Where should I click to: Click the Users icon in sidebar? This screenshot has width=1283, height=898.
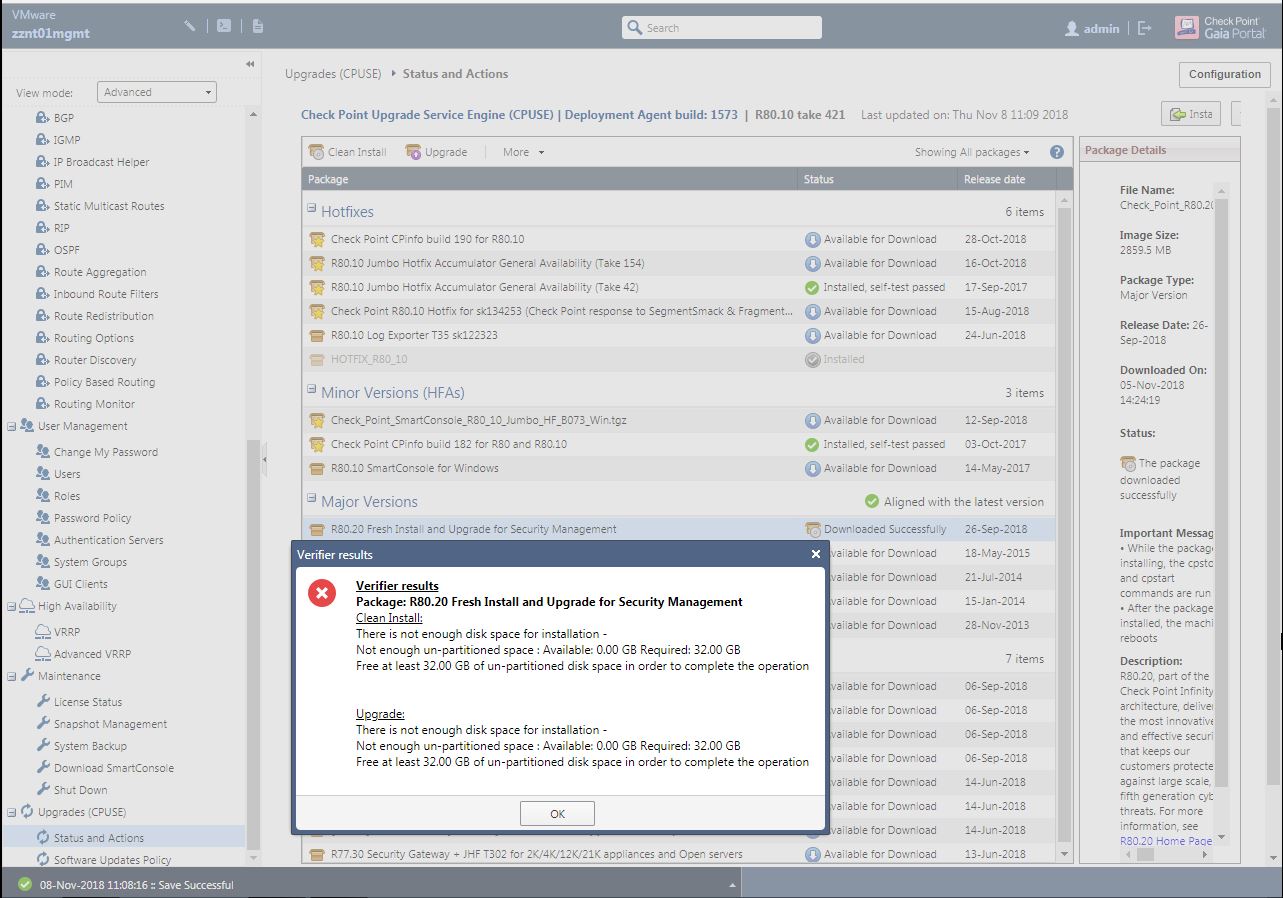(x=42, y=474)
